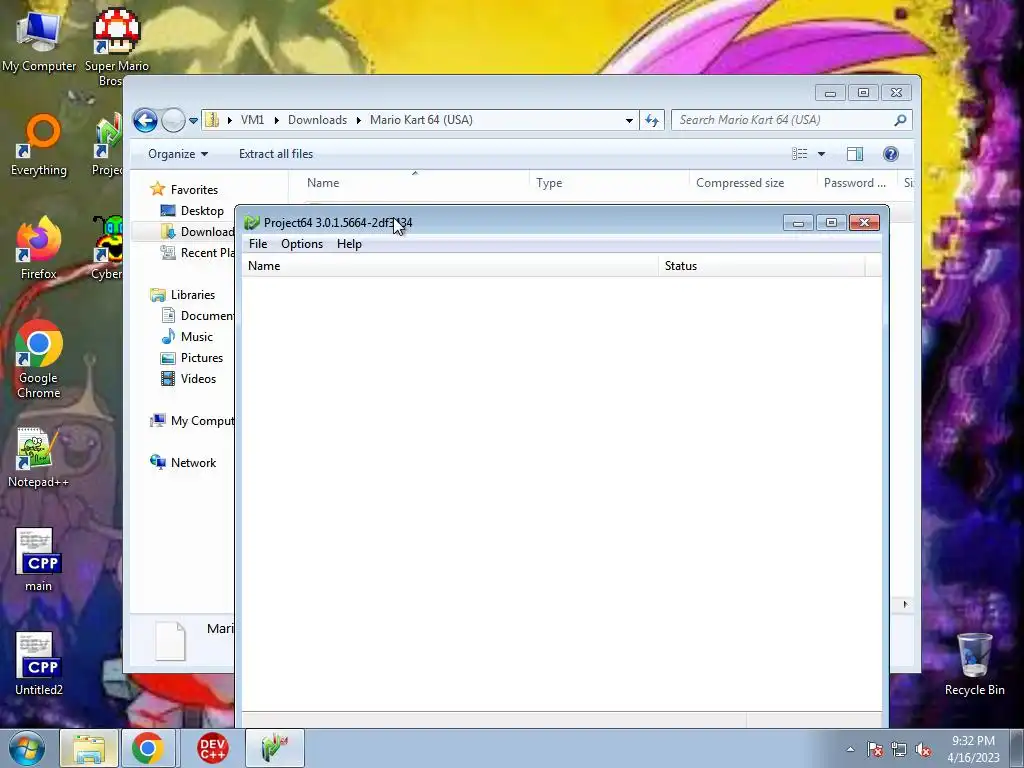Open the Organize dropdown in Explorer

coord(178,154)
